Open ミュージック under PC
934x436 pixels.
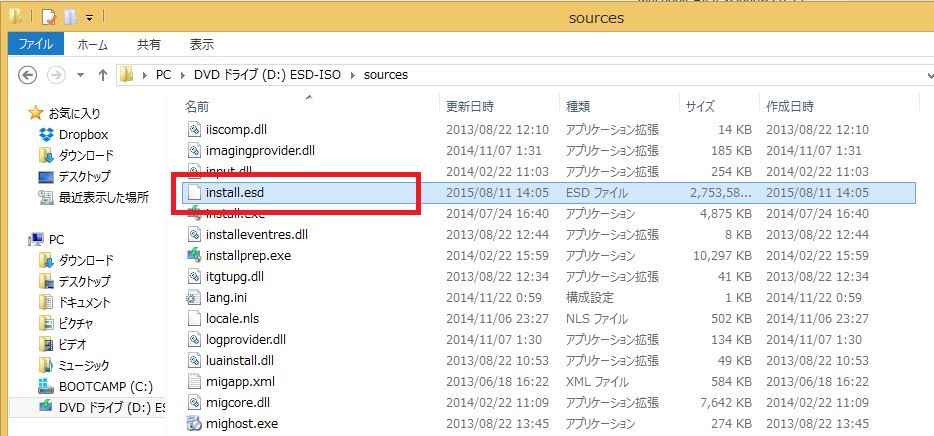pos(84,365)
